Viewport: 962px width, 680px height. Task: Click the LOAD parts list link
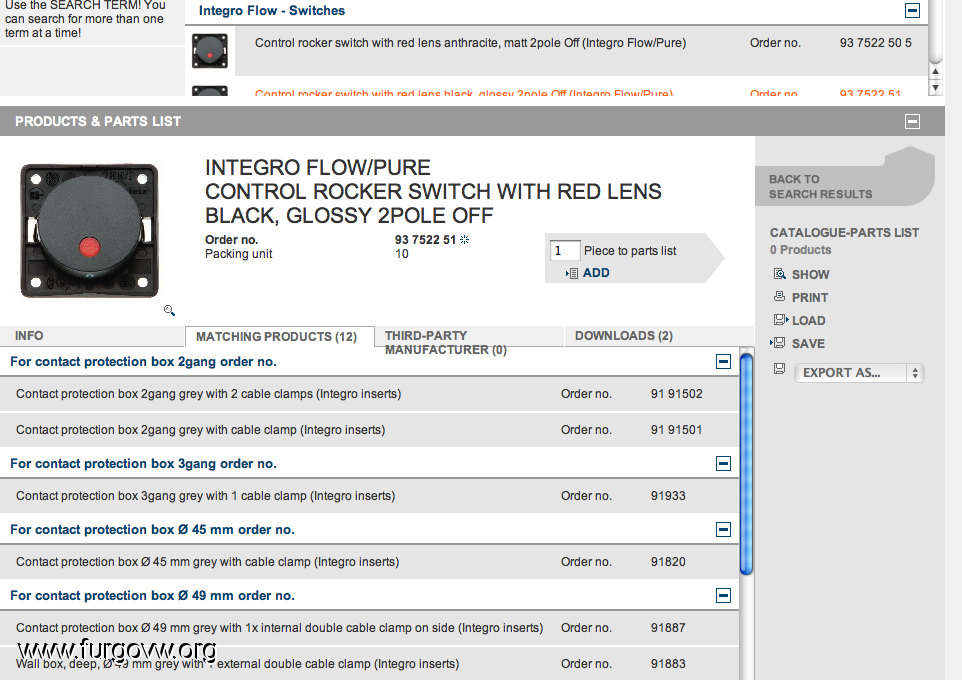(x=809, y=320)
